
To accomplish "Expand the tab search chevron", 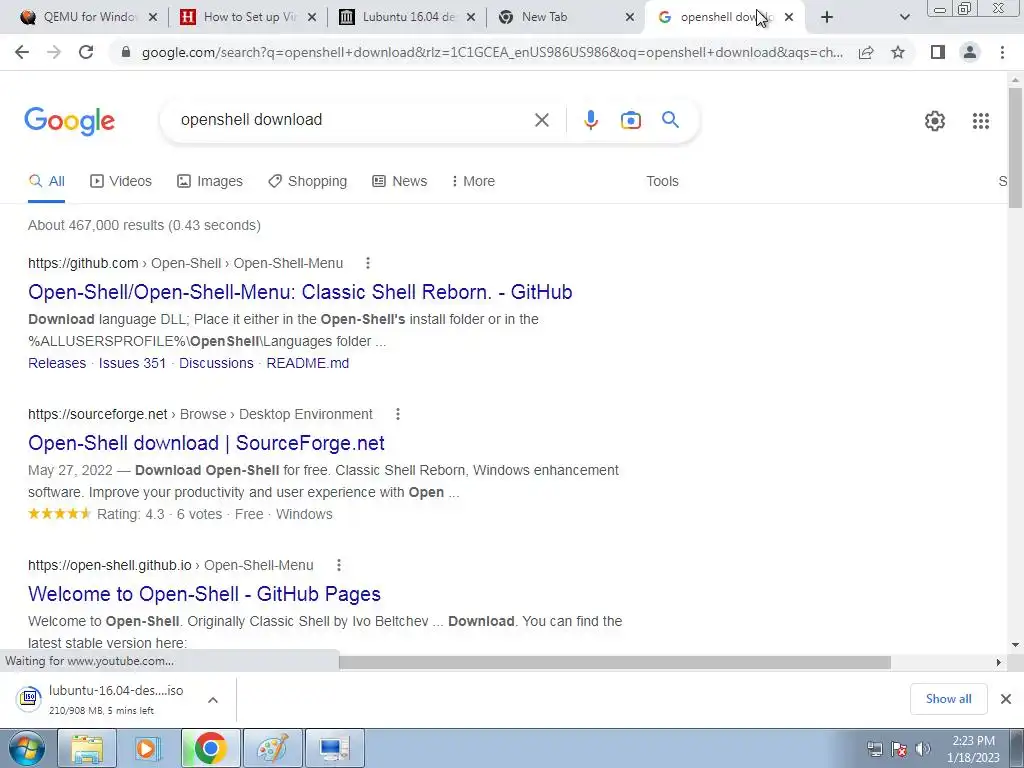I will tap(904, 18).
